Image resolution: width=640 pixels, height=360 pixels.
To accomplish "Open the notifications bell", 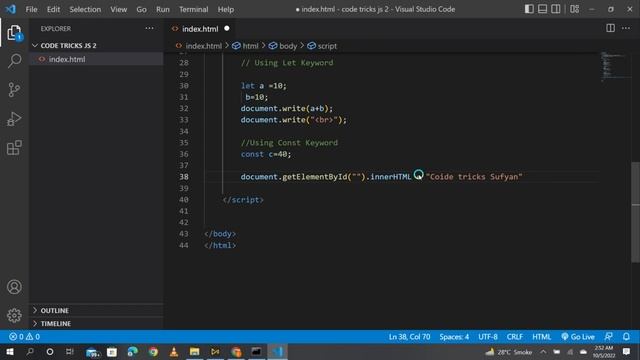I will click(x=626, y=337).
